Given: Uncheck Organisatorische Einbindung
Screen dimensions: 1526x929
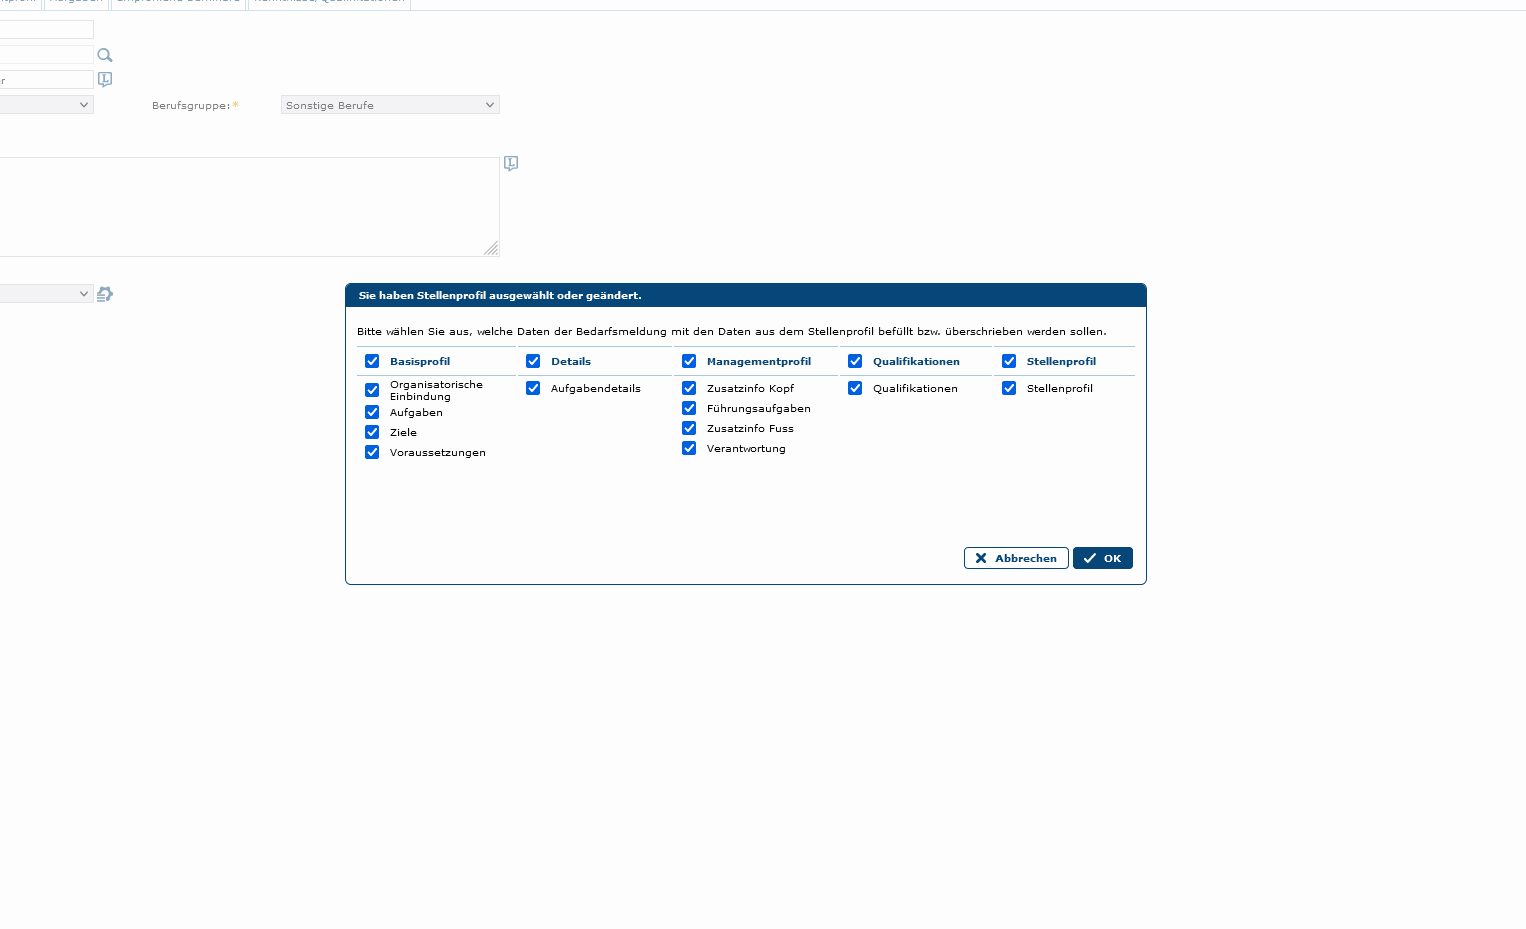Looking at the screenshot, I should click(372, 390).
